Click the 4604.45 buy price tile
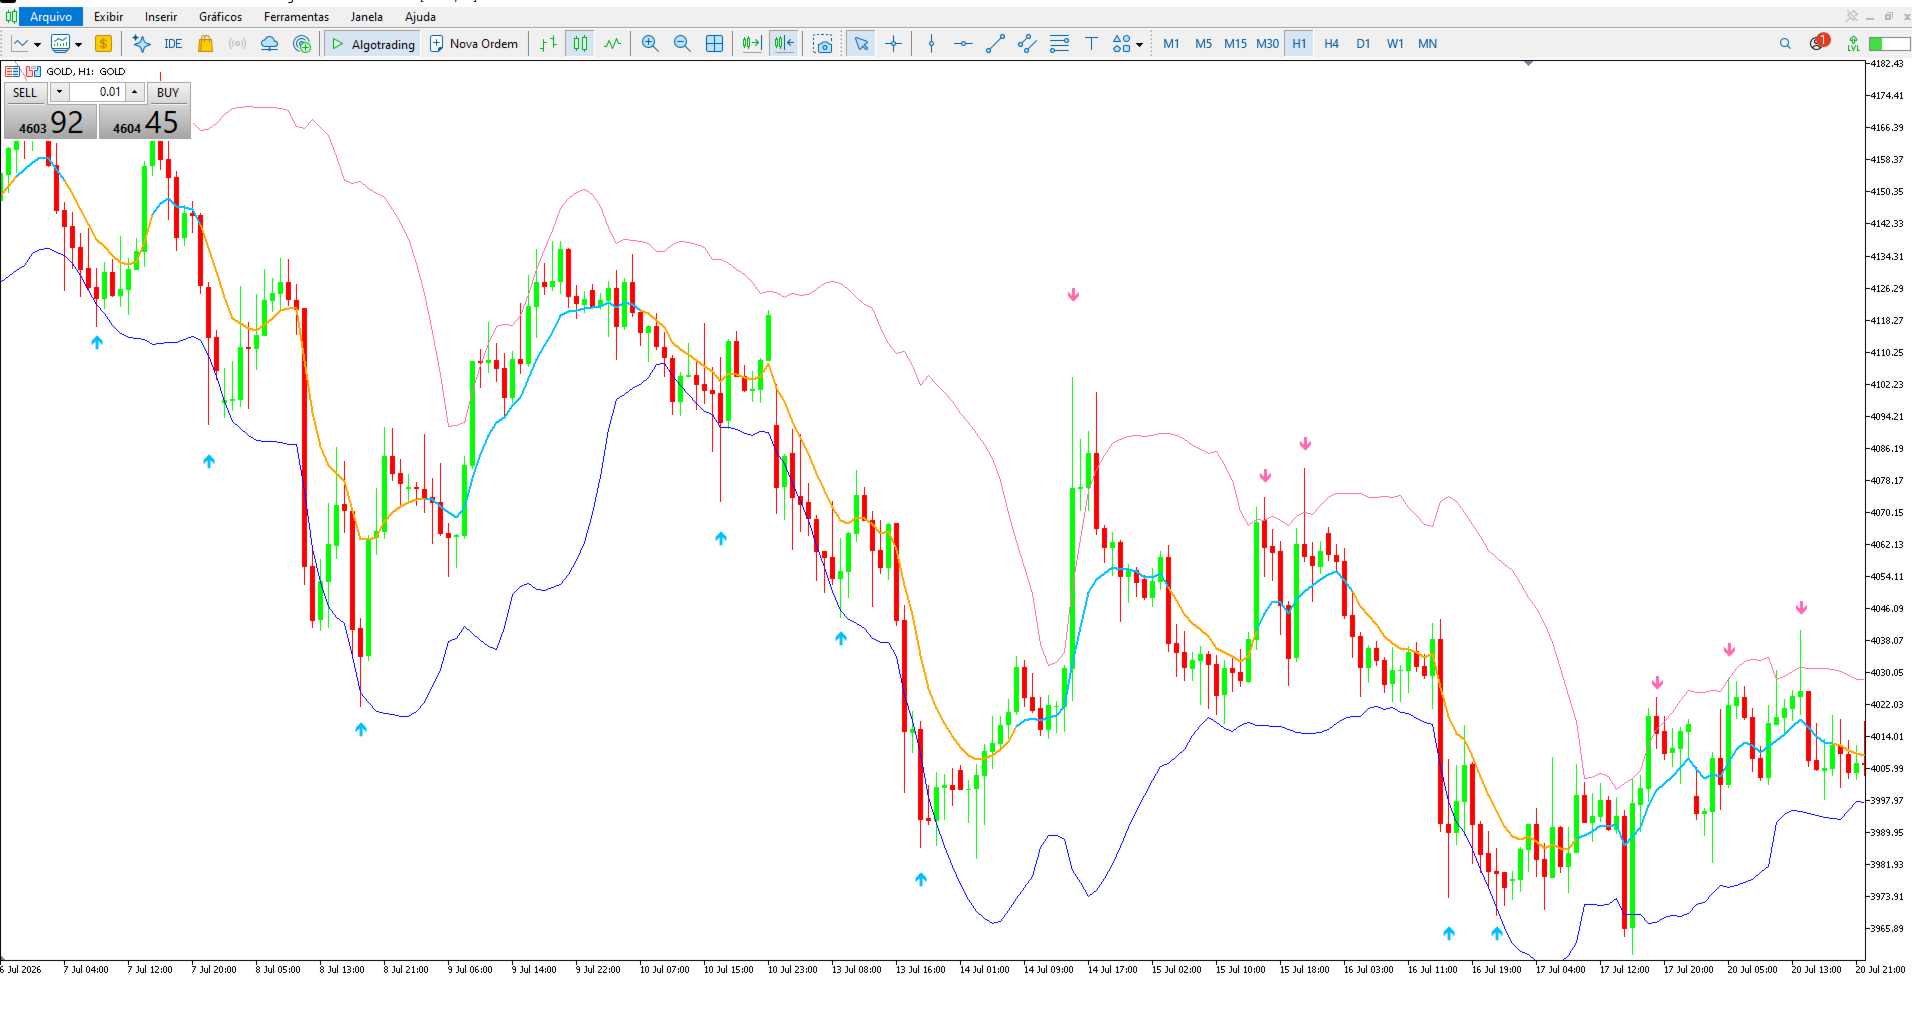 click(x=145, y=122)
